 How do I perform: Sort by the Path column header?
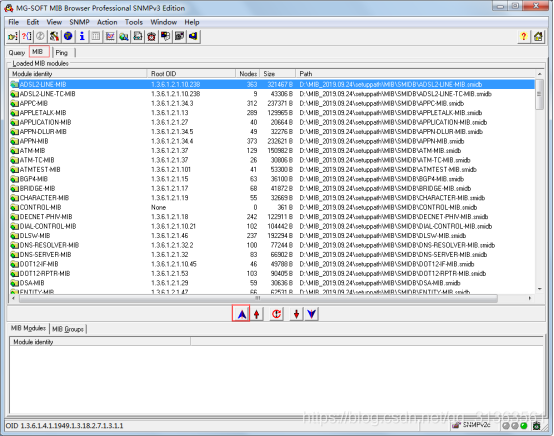point(416,73)
